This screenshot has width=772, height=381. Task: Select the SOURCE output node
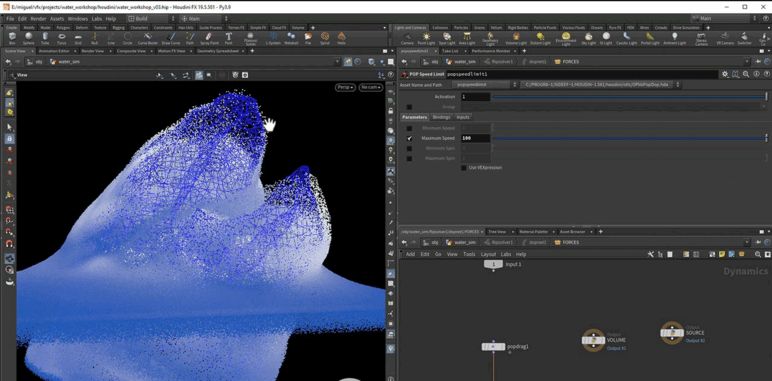click(672, 333)
